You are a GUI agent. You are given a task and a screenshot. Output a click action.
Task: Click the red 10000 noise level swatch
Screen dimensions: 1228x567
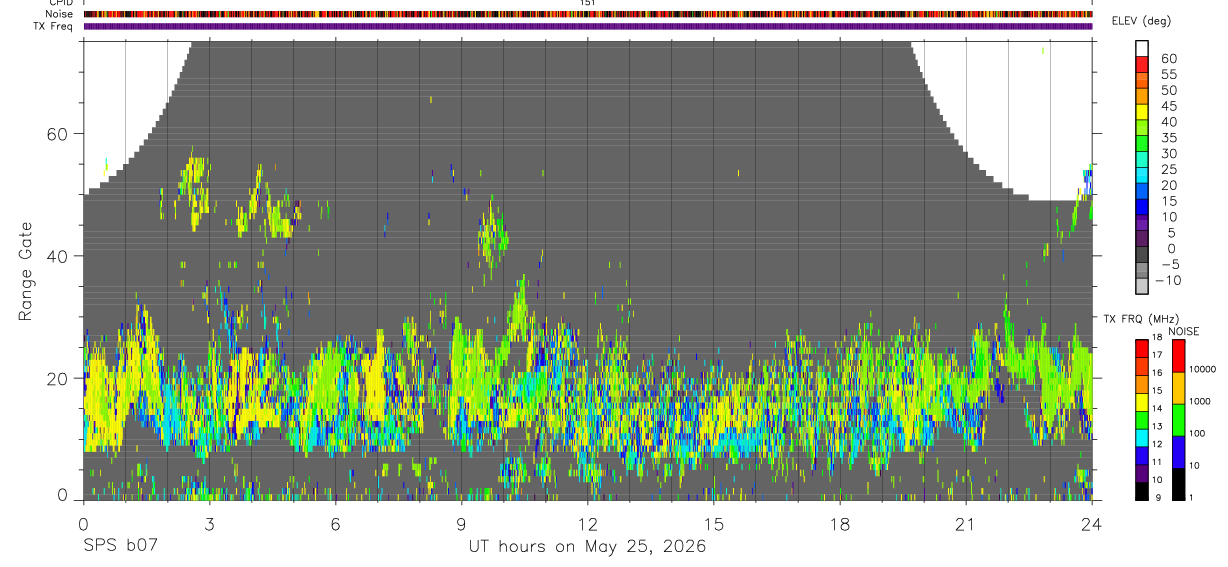pos(1178,356)
